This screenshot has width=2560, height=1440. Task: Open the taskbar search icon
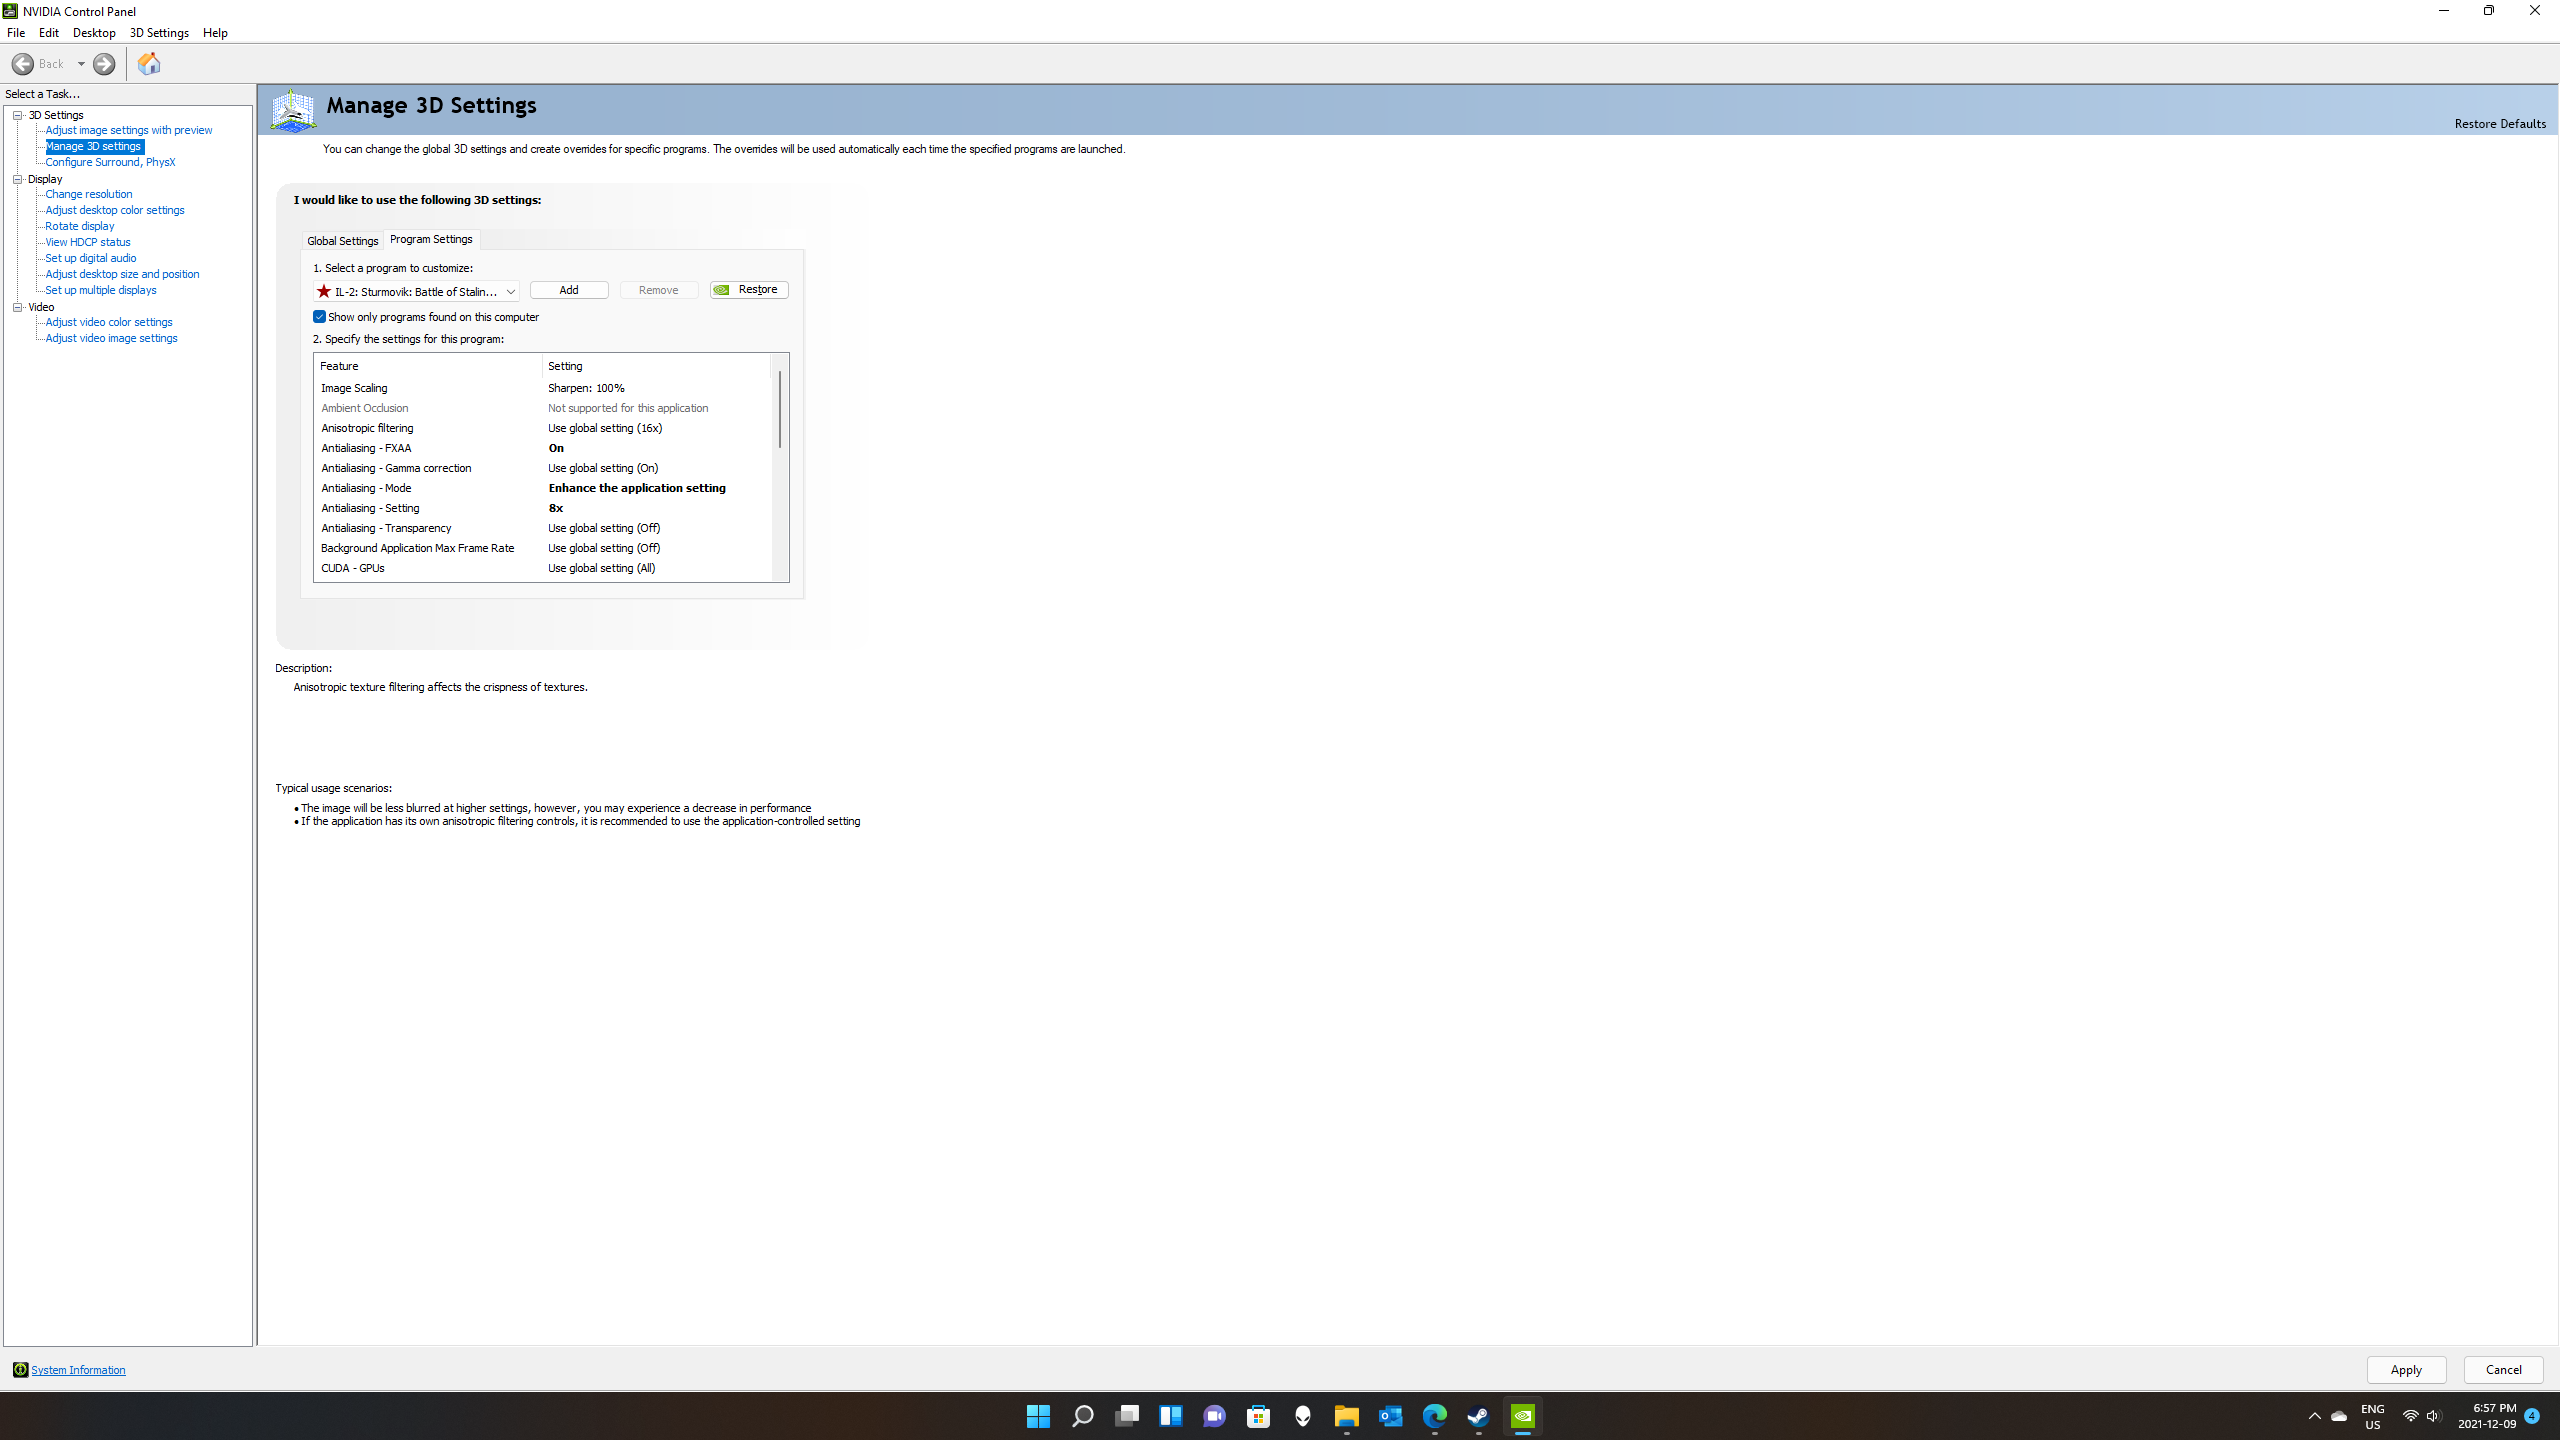click(x=1082, y=1416)
